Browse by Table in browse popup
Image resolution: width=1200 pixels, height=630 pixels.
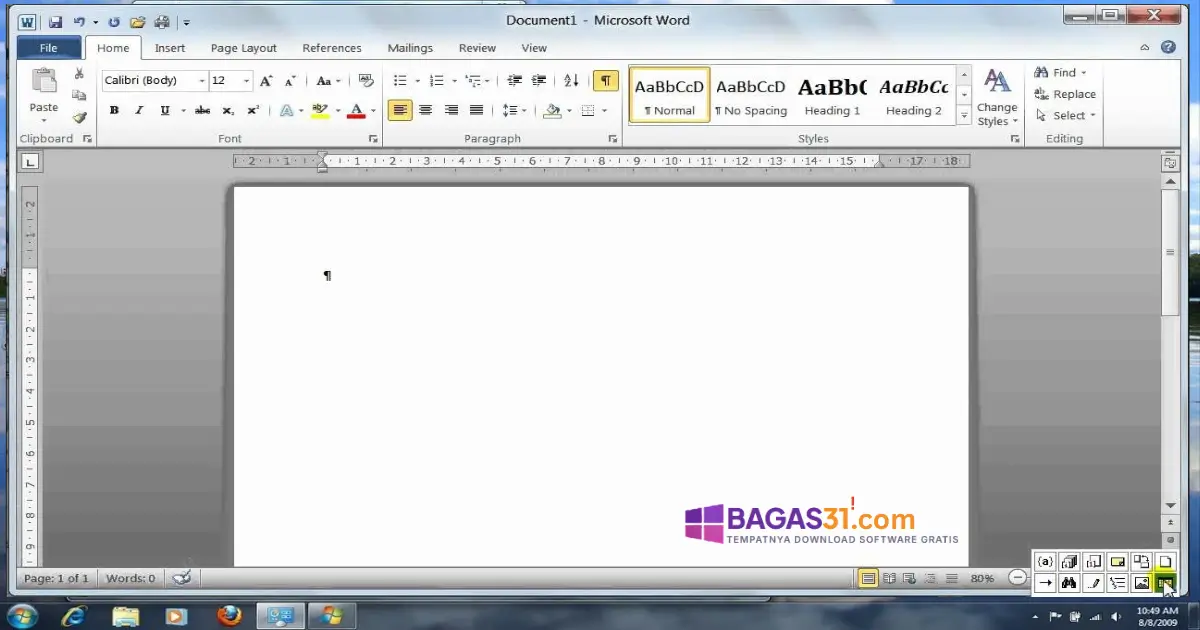pos(1165,583)
